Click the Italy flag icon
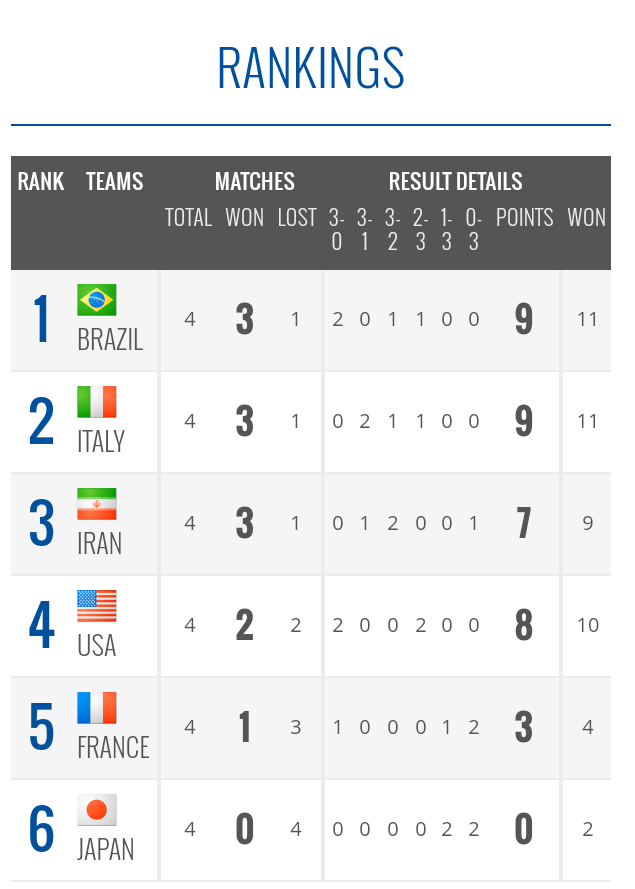 97,402
